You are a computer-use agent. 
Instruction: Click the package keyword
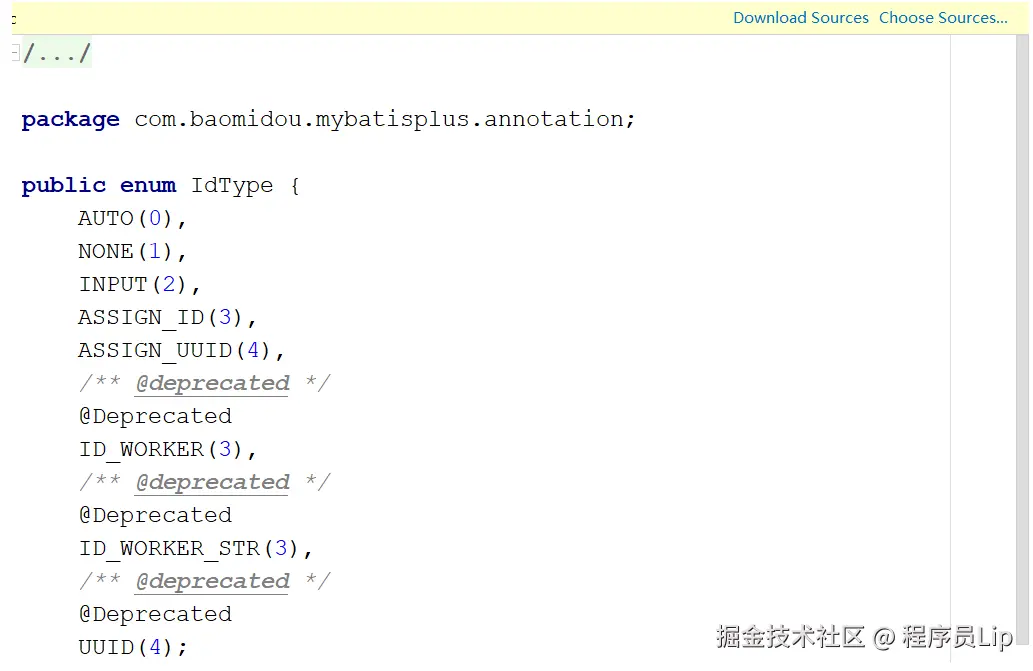point(70,120)
